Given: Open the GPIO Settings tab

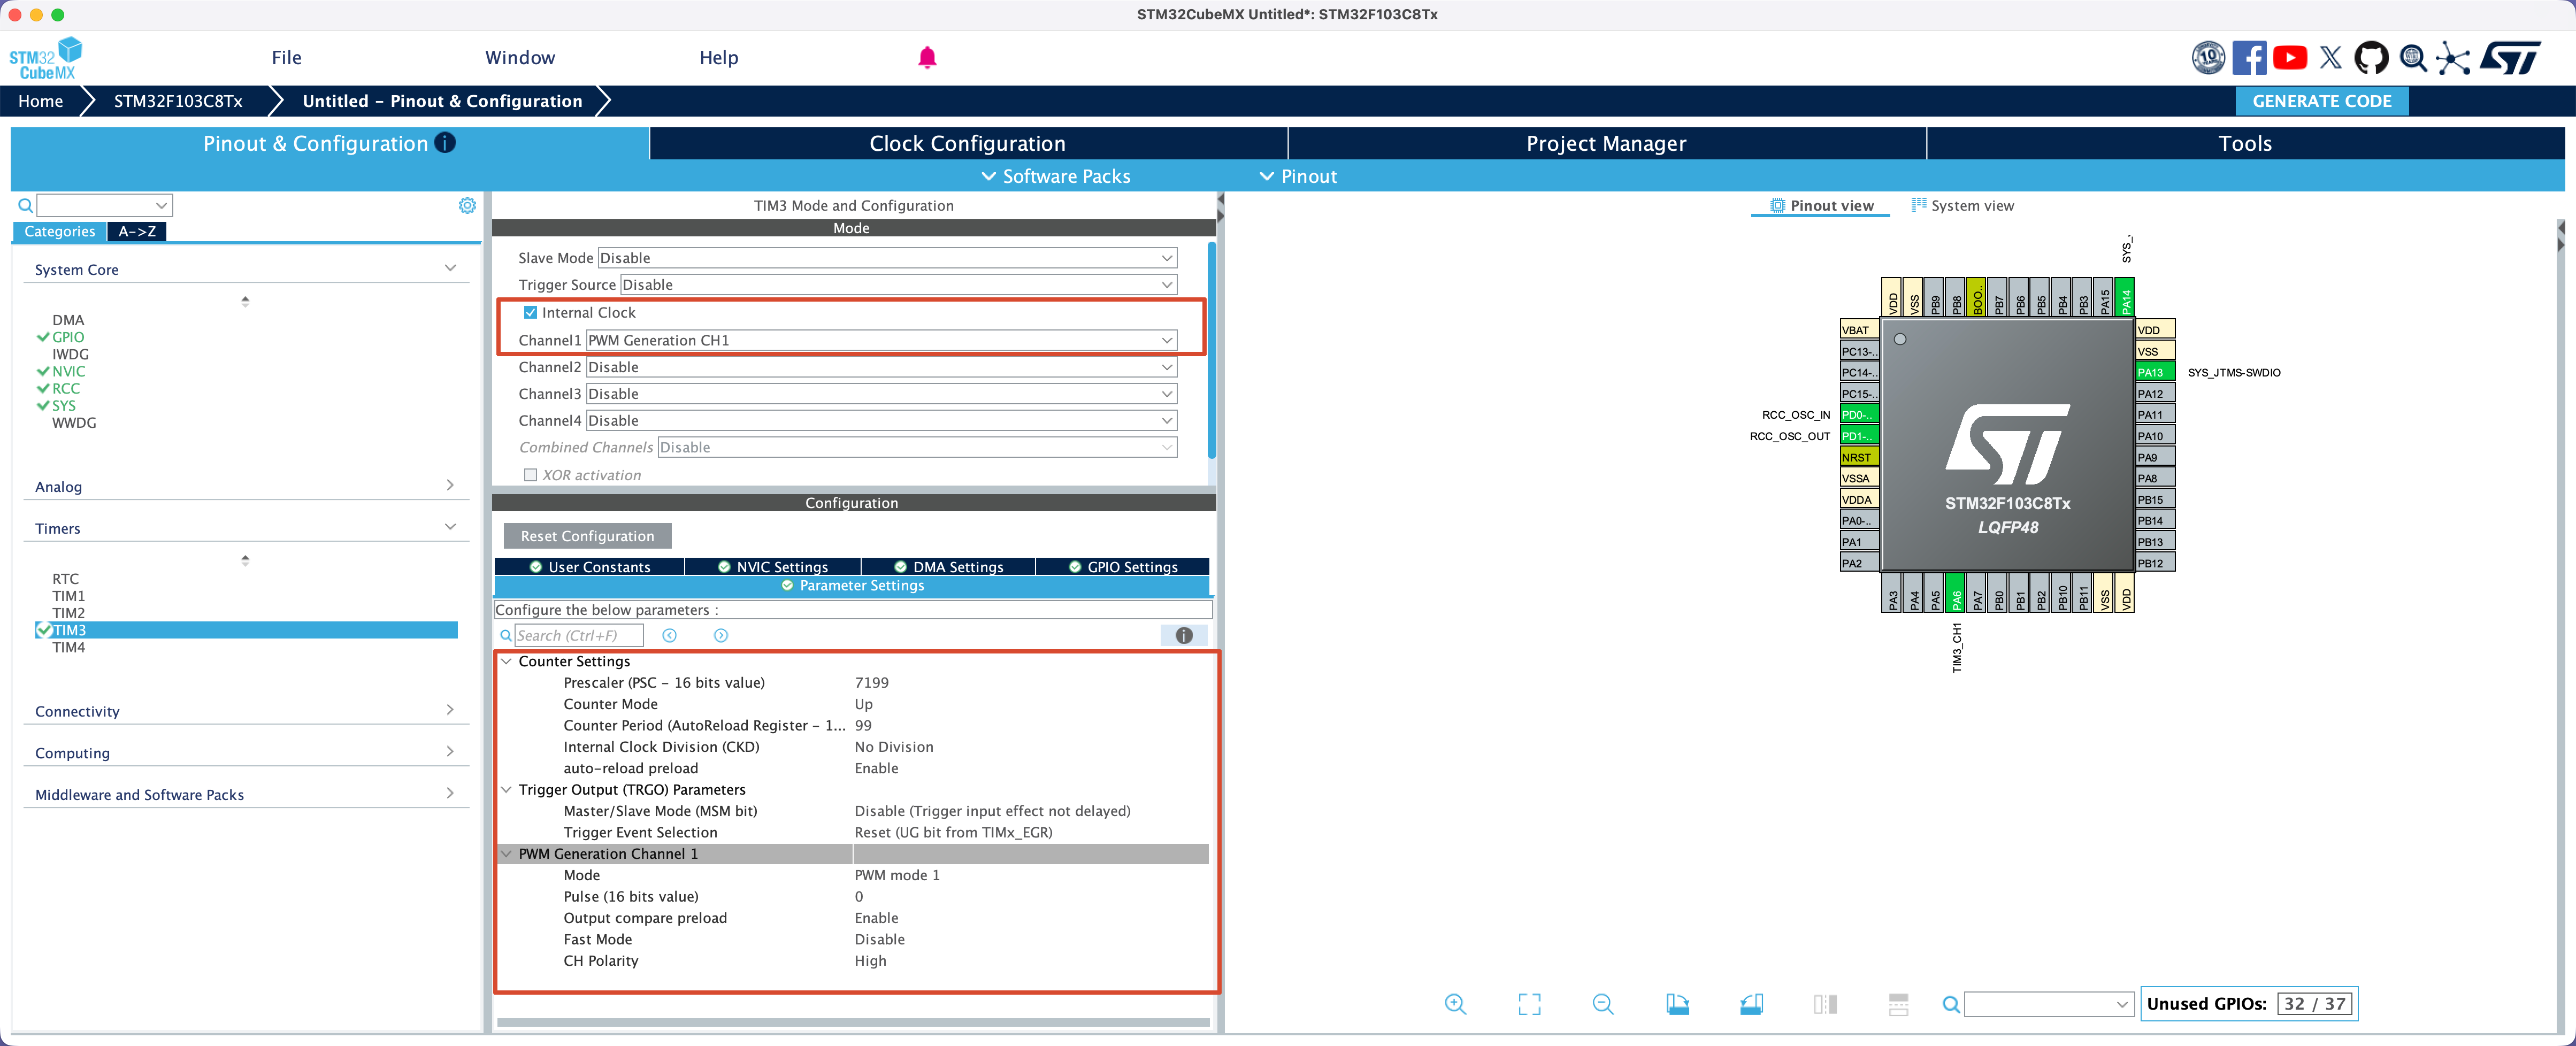Looking at the screenshot, I should click(x=1123, y=567).
